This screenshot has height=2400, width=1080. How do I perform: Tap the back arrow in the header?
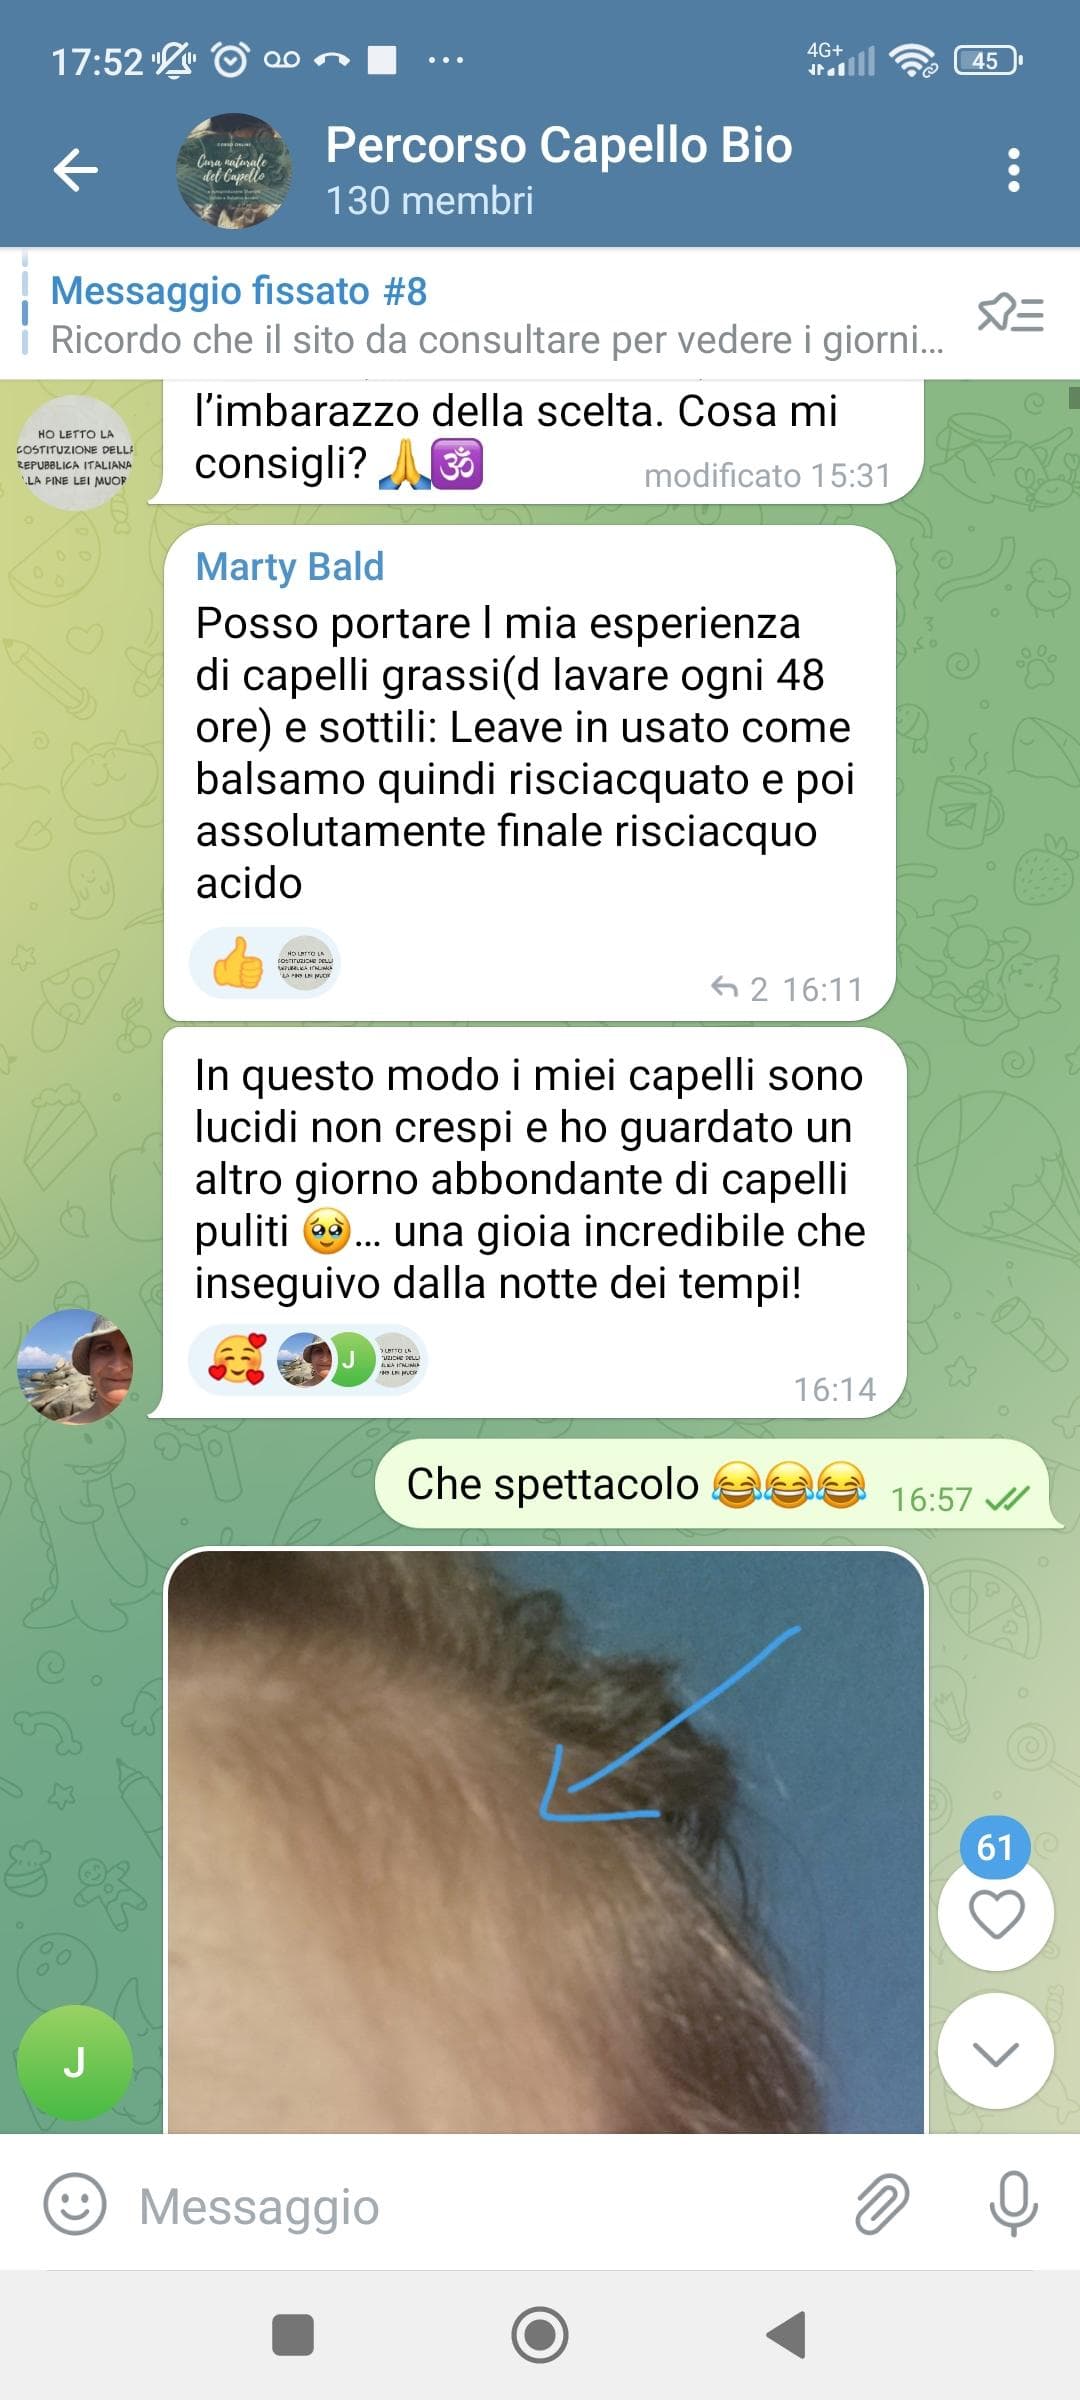tap(76, 170)
